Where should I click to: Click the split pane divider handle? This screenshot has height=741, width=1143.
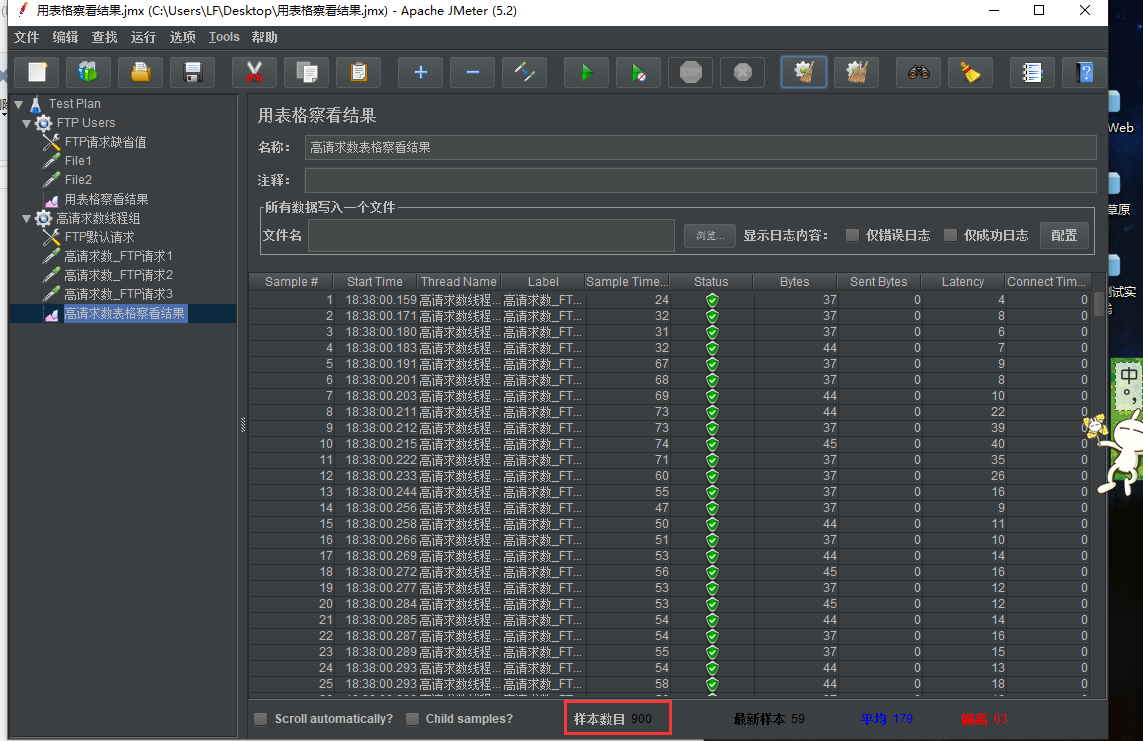243,426
